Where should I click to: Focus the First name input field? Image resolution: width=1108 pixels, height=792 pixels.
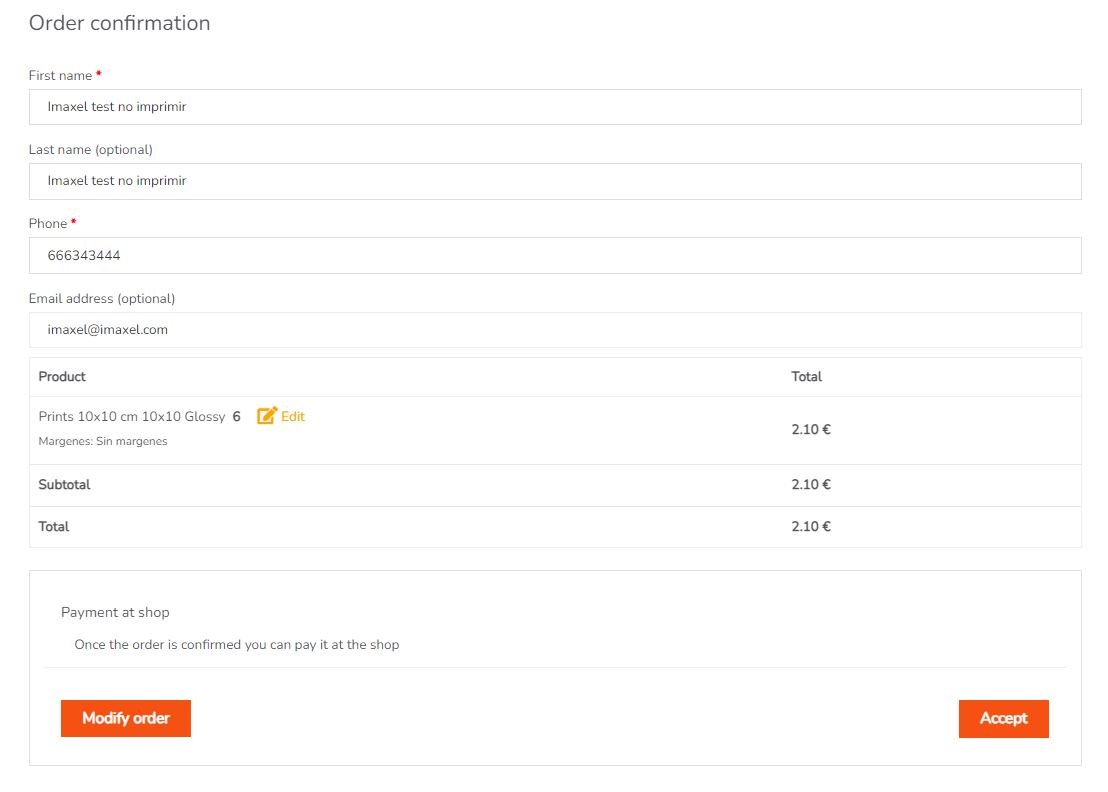555,107
